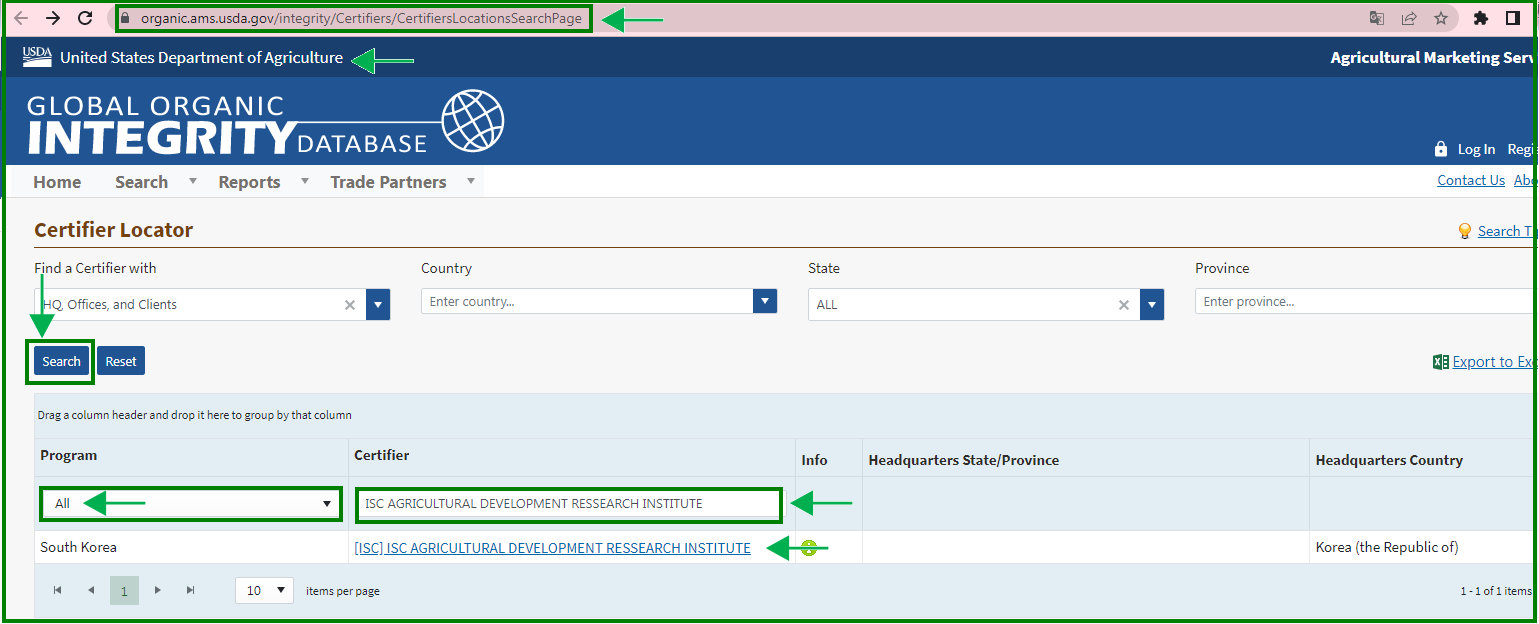The height and width of the screenshot is (624, 1539).
Task: Go to the next results page arrow
Action: coord(157,591)
